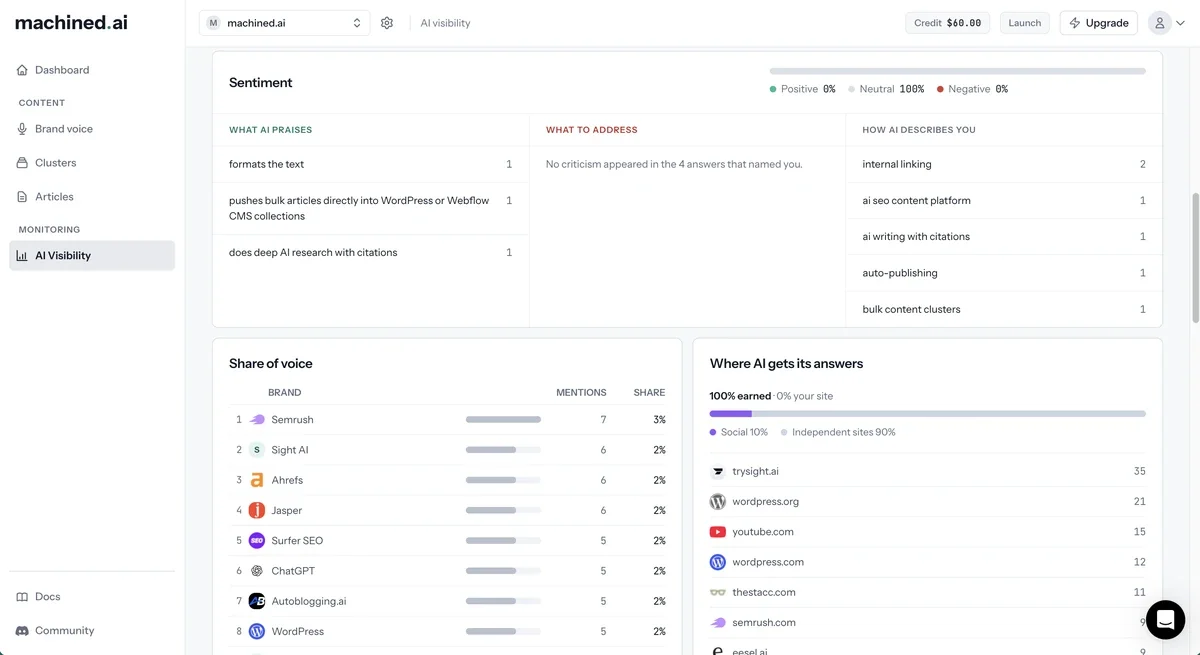
Task: Click the Sight AI brand logo
Action: coord(257,450)
